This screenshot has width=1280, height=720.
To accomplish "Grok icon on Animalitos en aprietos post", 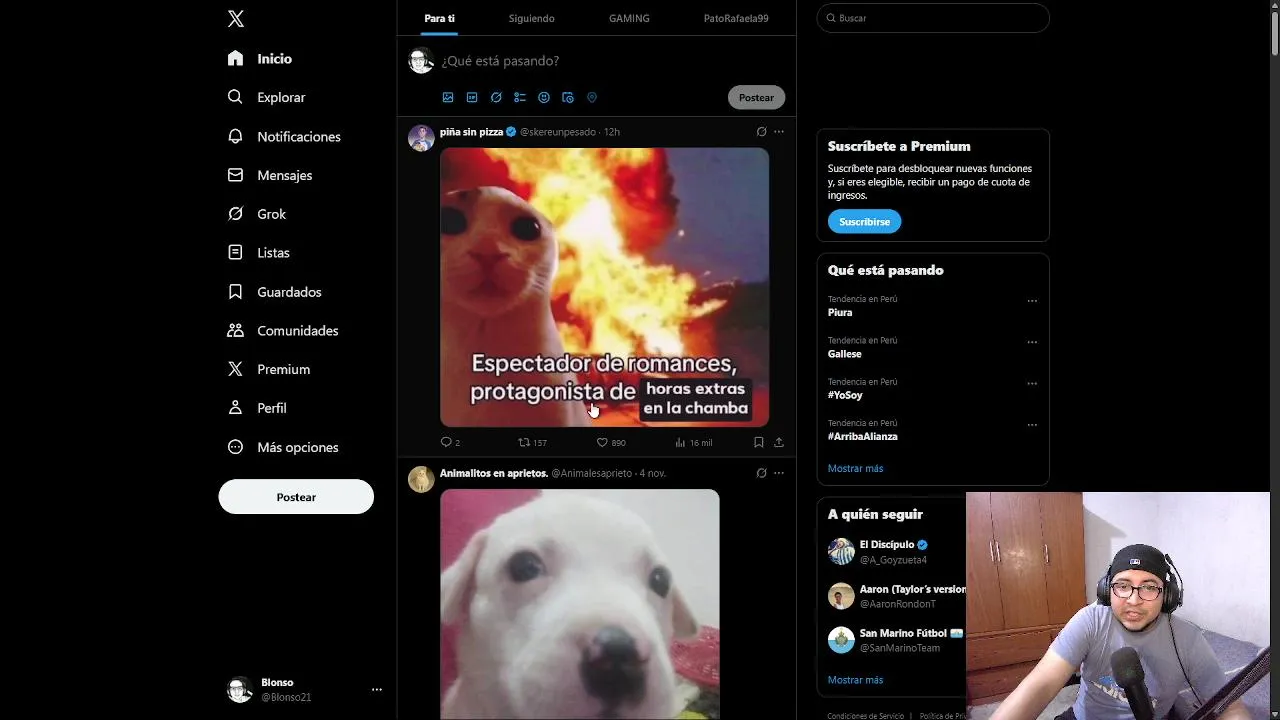I will coord(761,473).
